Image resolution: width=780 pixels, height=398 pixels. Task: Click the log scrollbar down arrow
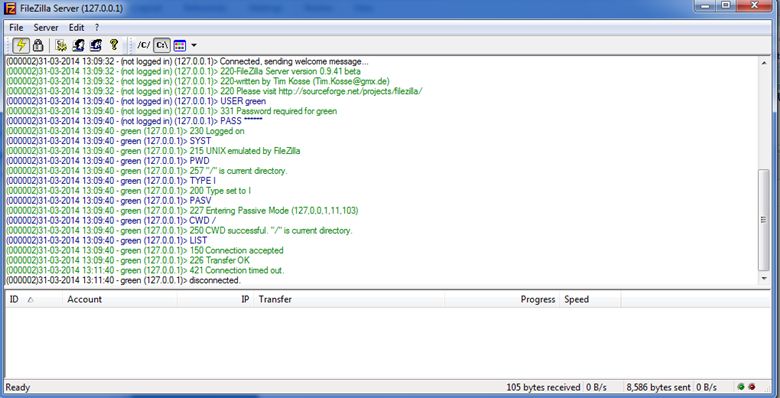pyautogui.click(x=764, y=279)
